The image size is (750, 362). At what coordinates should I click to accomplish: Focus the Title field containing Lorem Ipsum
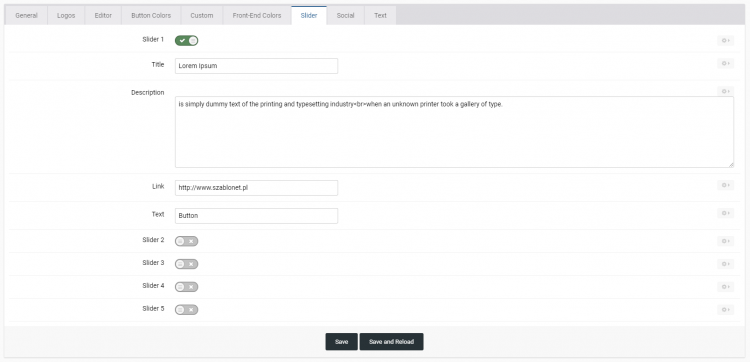[x=256, y=66]
